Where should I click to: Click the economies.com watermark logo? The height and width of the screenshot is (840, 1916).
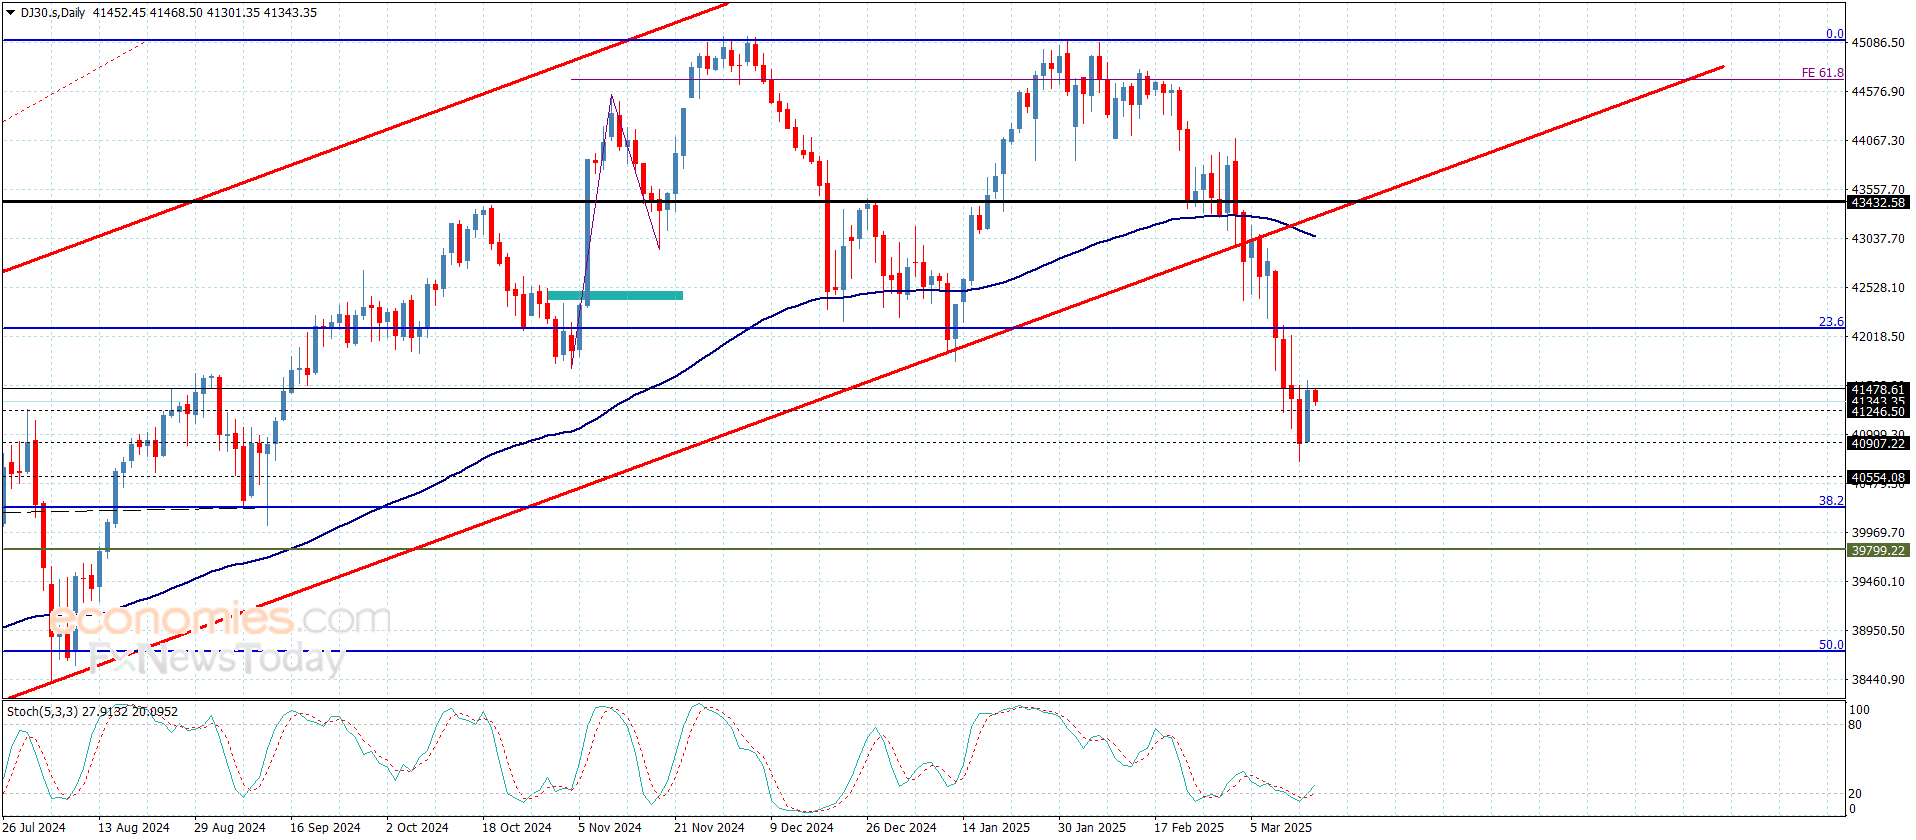(x=220, y=619)
